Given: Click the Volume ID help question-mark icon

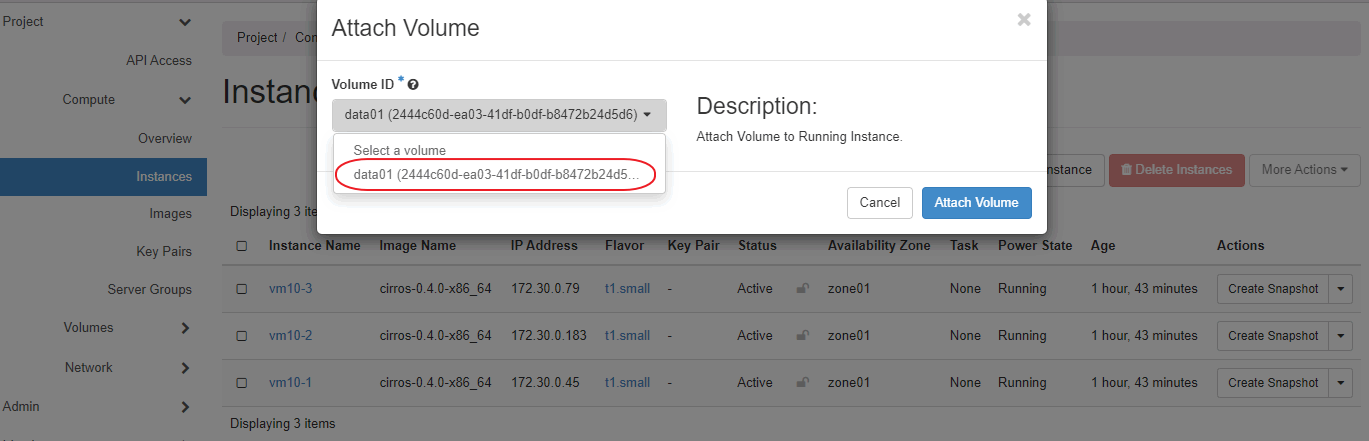Looking at the screenshot, I should pyautogui.click(x=413, y=85).
